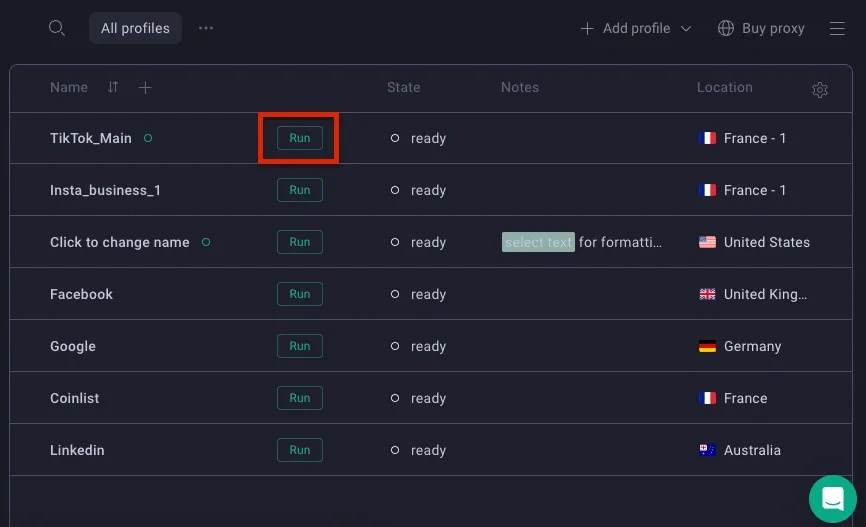Select the All profiles tab

point(135,28)
